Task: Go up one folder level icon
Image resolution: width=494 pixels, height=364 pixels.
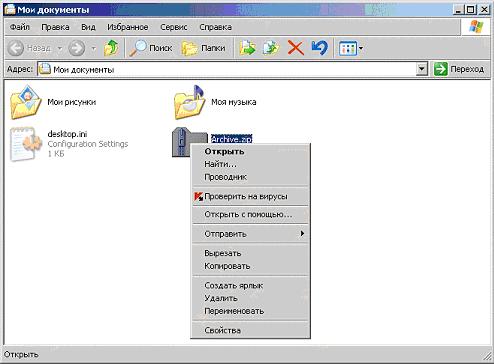Action: 111,48
